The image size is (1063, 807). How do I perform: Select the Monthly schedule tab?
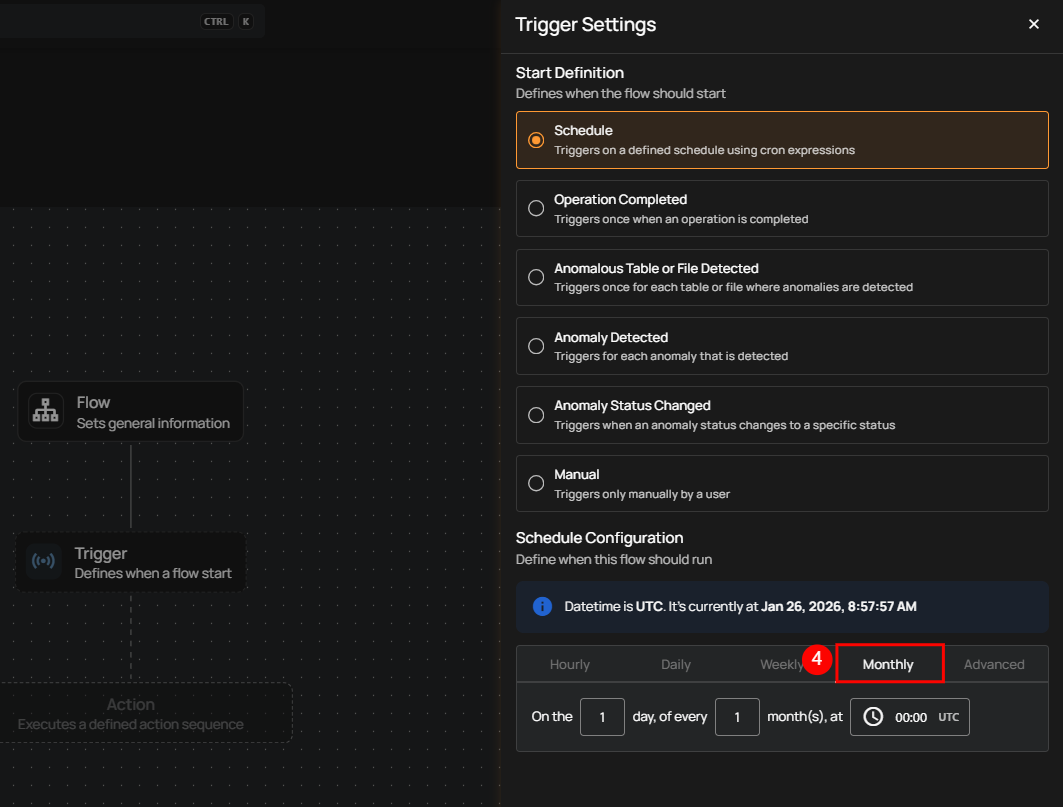click(x=888, y=664)
